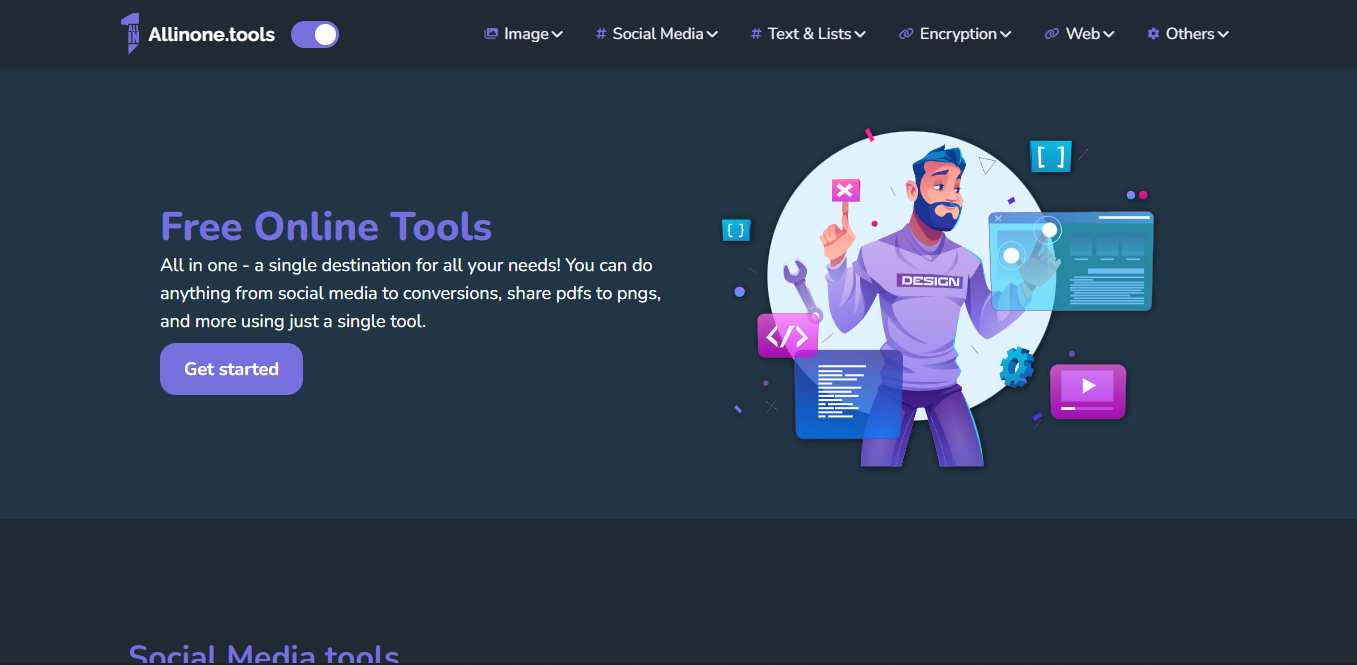Viewport: 1357px width, 665px height.
Task: Click the hash icon beside Social Media
Action: click(x=601, y=34)
